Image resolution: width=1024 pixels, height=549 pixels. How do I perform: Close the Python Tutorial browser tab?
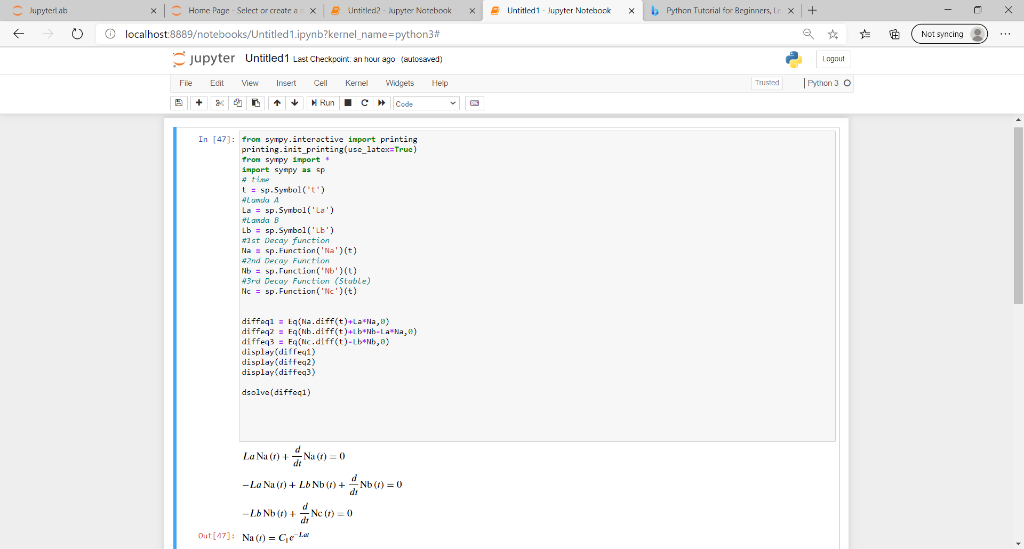791,10
